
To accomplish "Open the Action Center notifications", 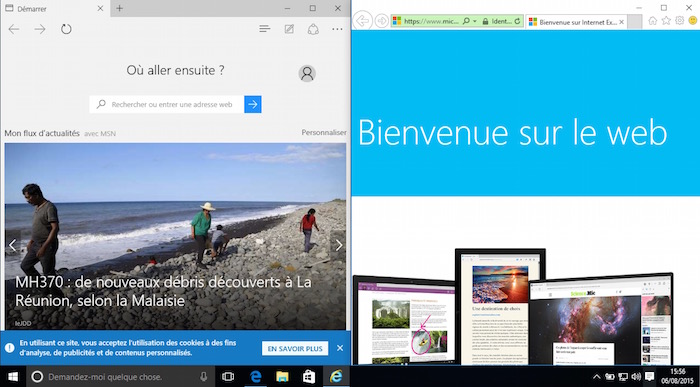I will 650,377.
